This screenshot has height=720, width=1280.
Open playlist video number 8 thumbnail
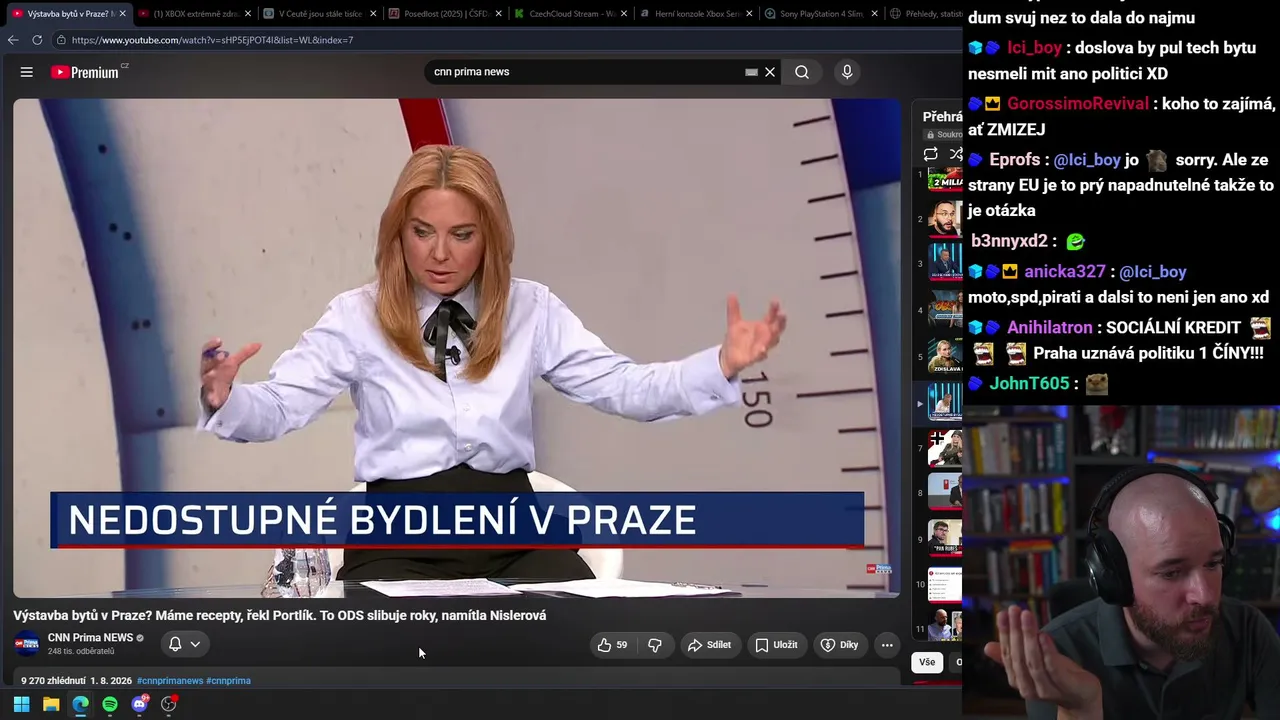[945, 493]
